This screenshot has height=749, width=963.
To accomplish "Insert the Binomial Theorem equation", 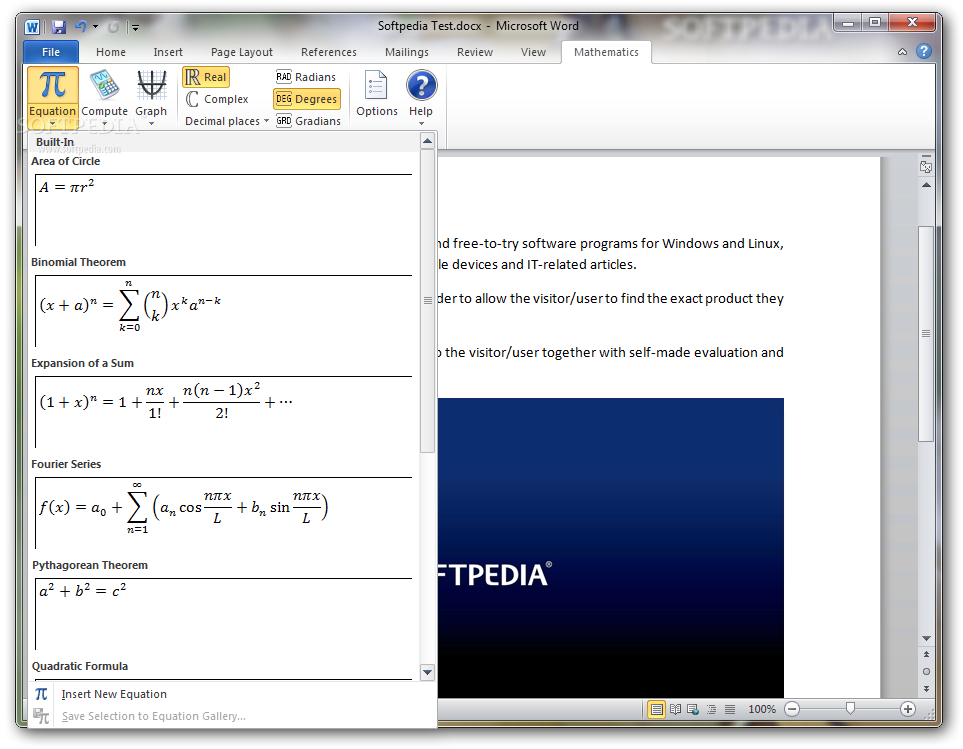I will click(x=223, y=311).
